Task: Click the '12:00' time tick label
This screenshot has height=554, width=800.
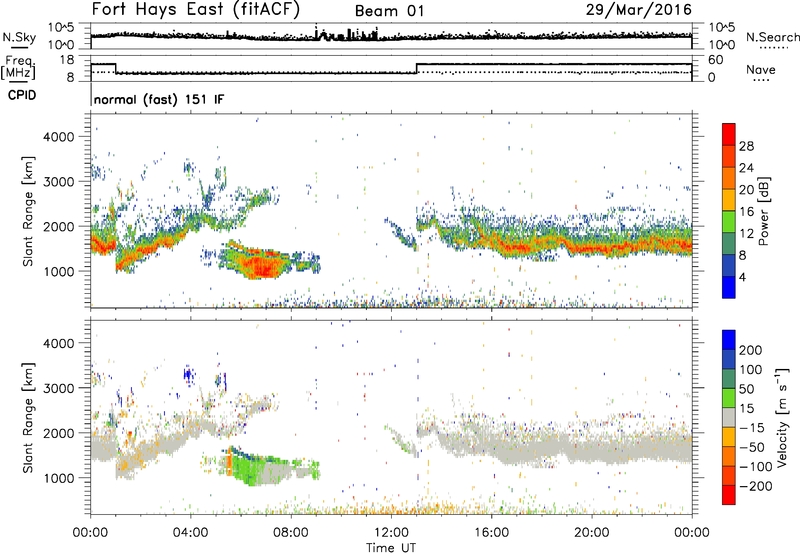Action: [391, 533]
